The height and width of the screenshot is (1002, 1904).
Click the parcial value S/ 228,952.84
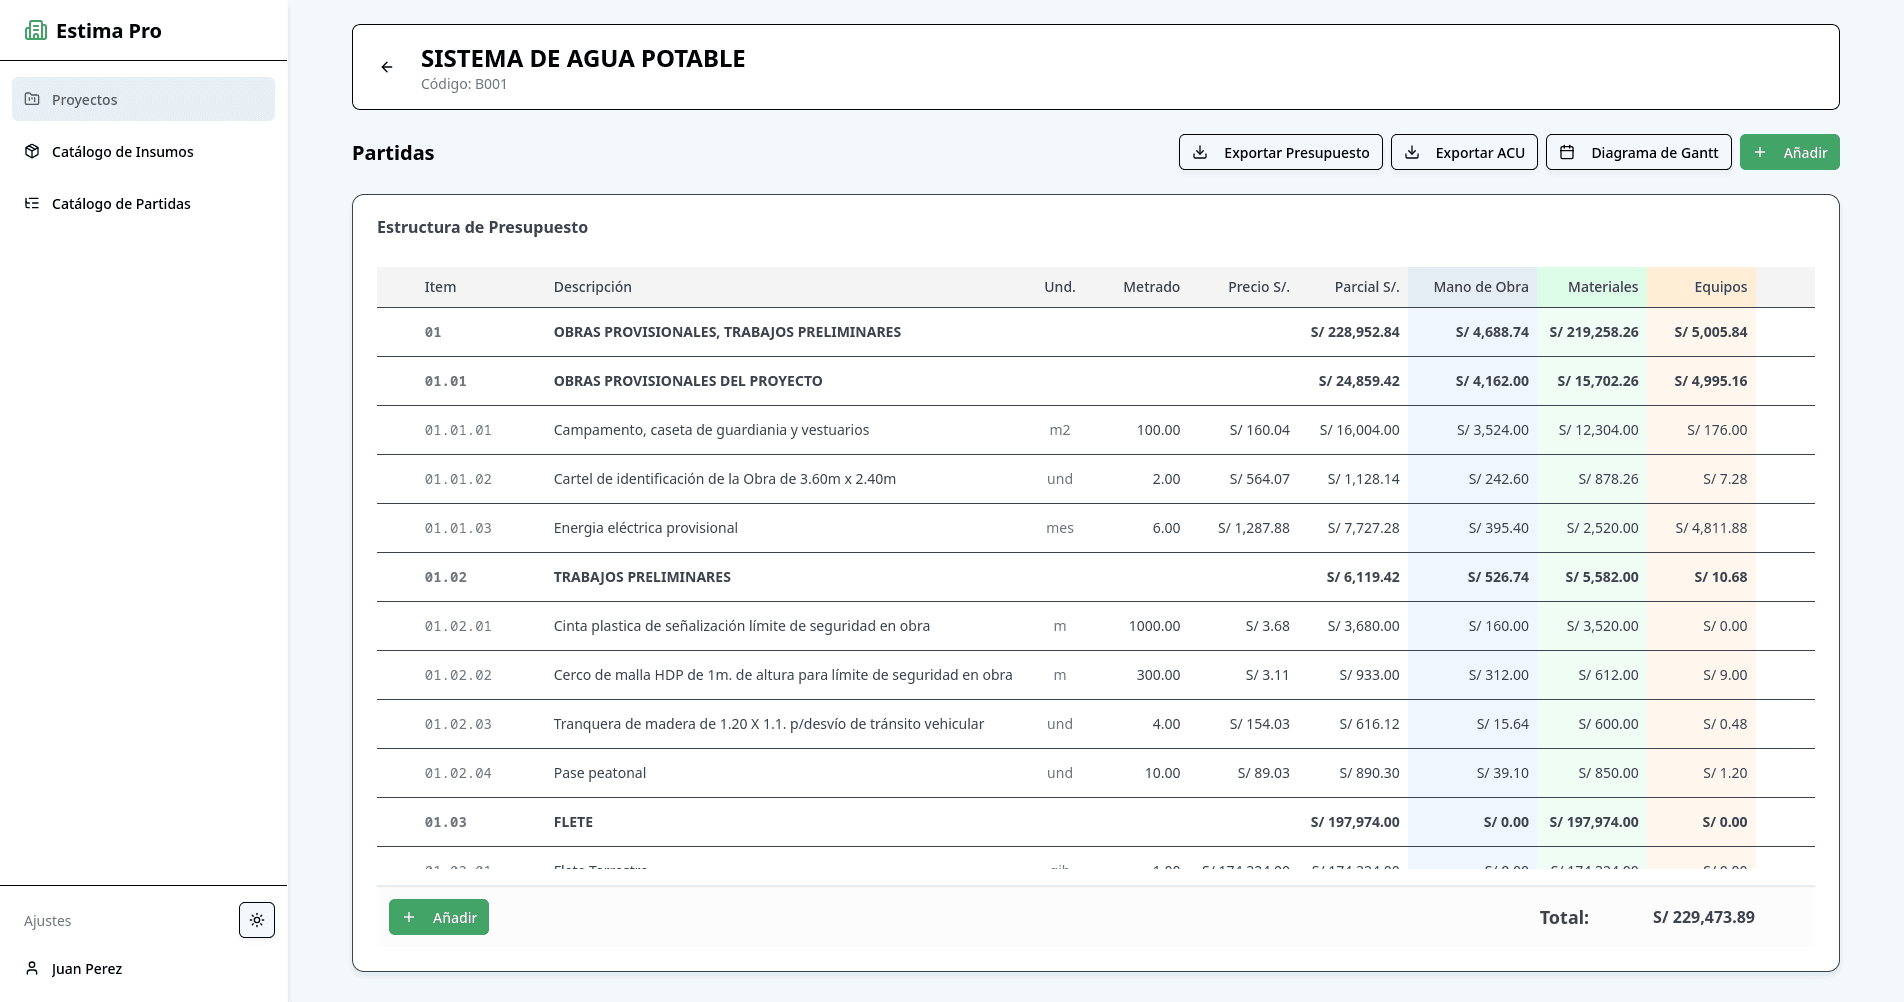(1355, 332)
